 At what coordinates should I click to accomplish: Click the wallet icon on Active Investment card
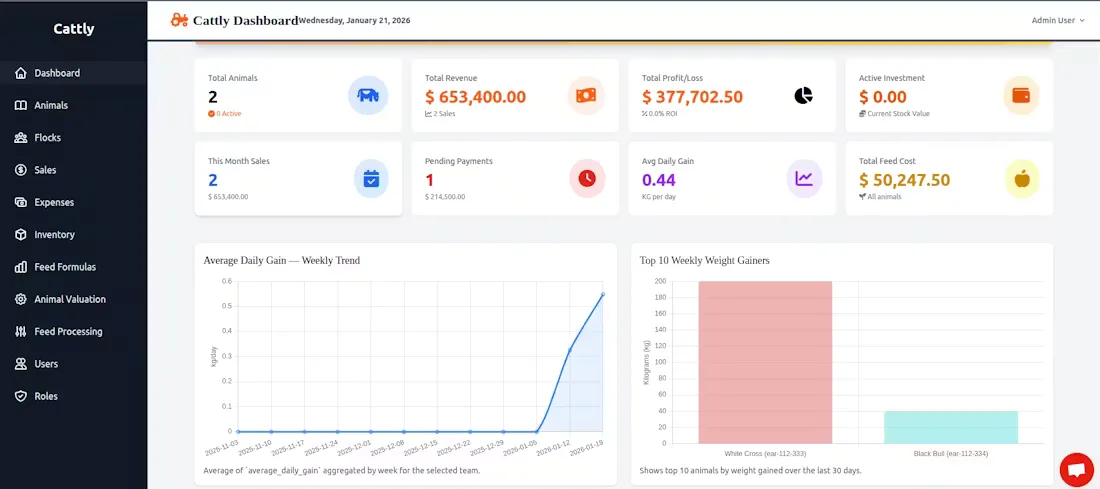coord(1021,95)
